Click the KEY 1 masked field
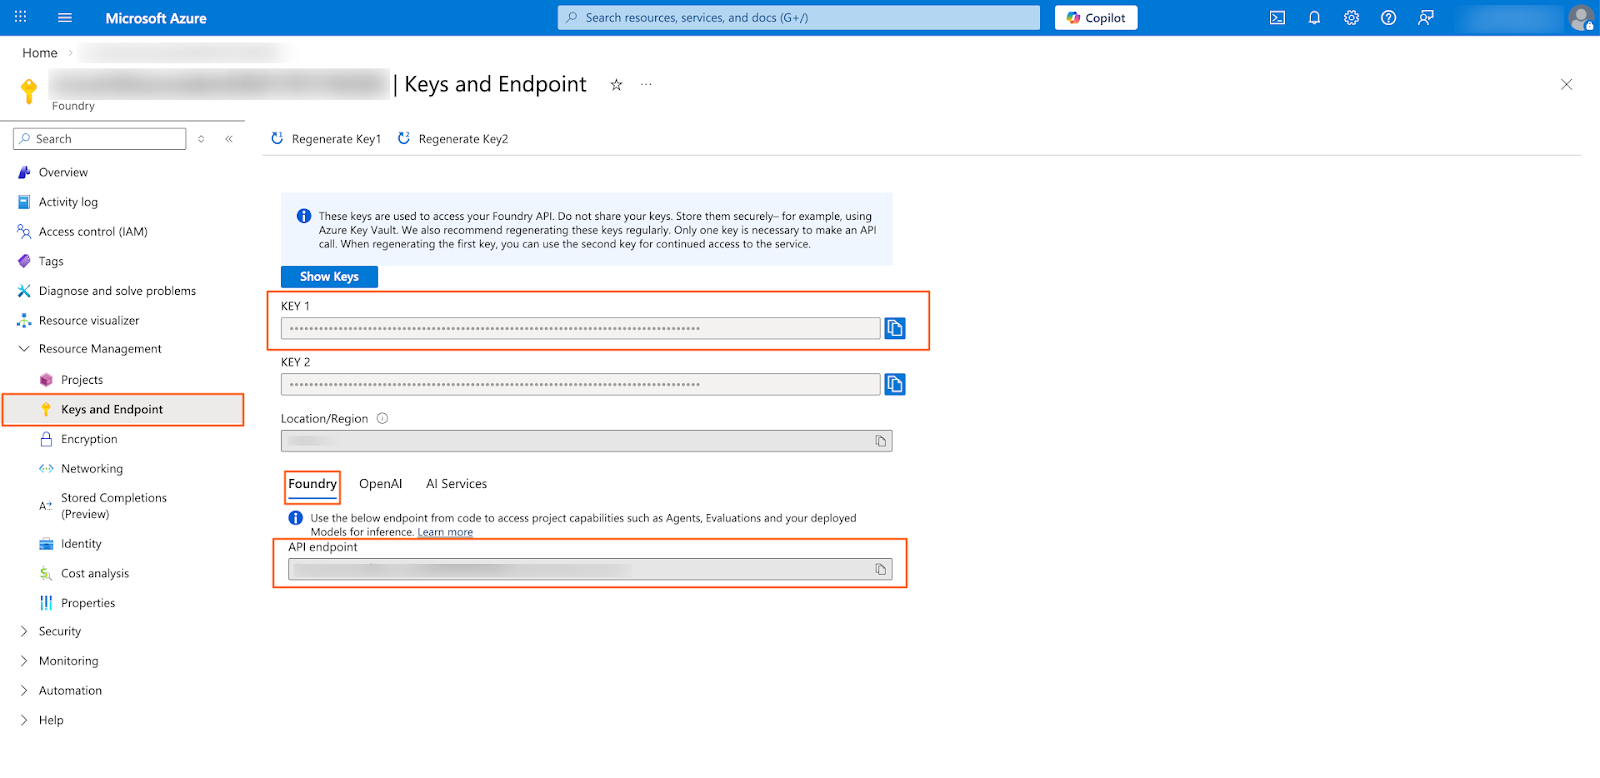The width and height of the screenshot is (1600, 778). point(580,328)
